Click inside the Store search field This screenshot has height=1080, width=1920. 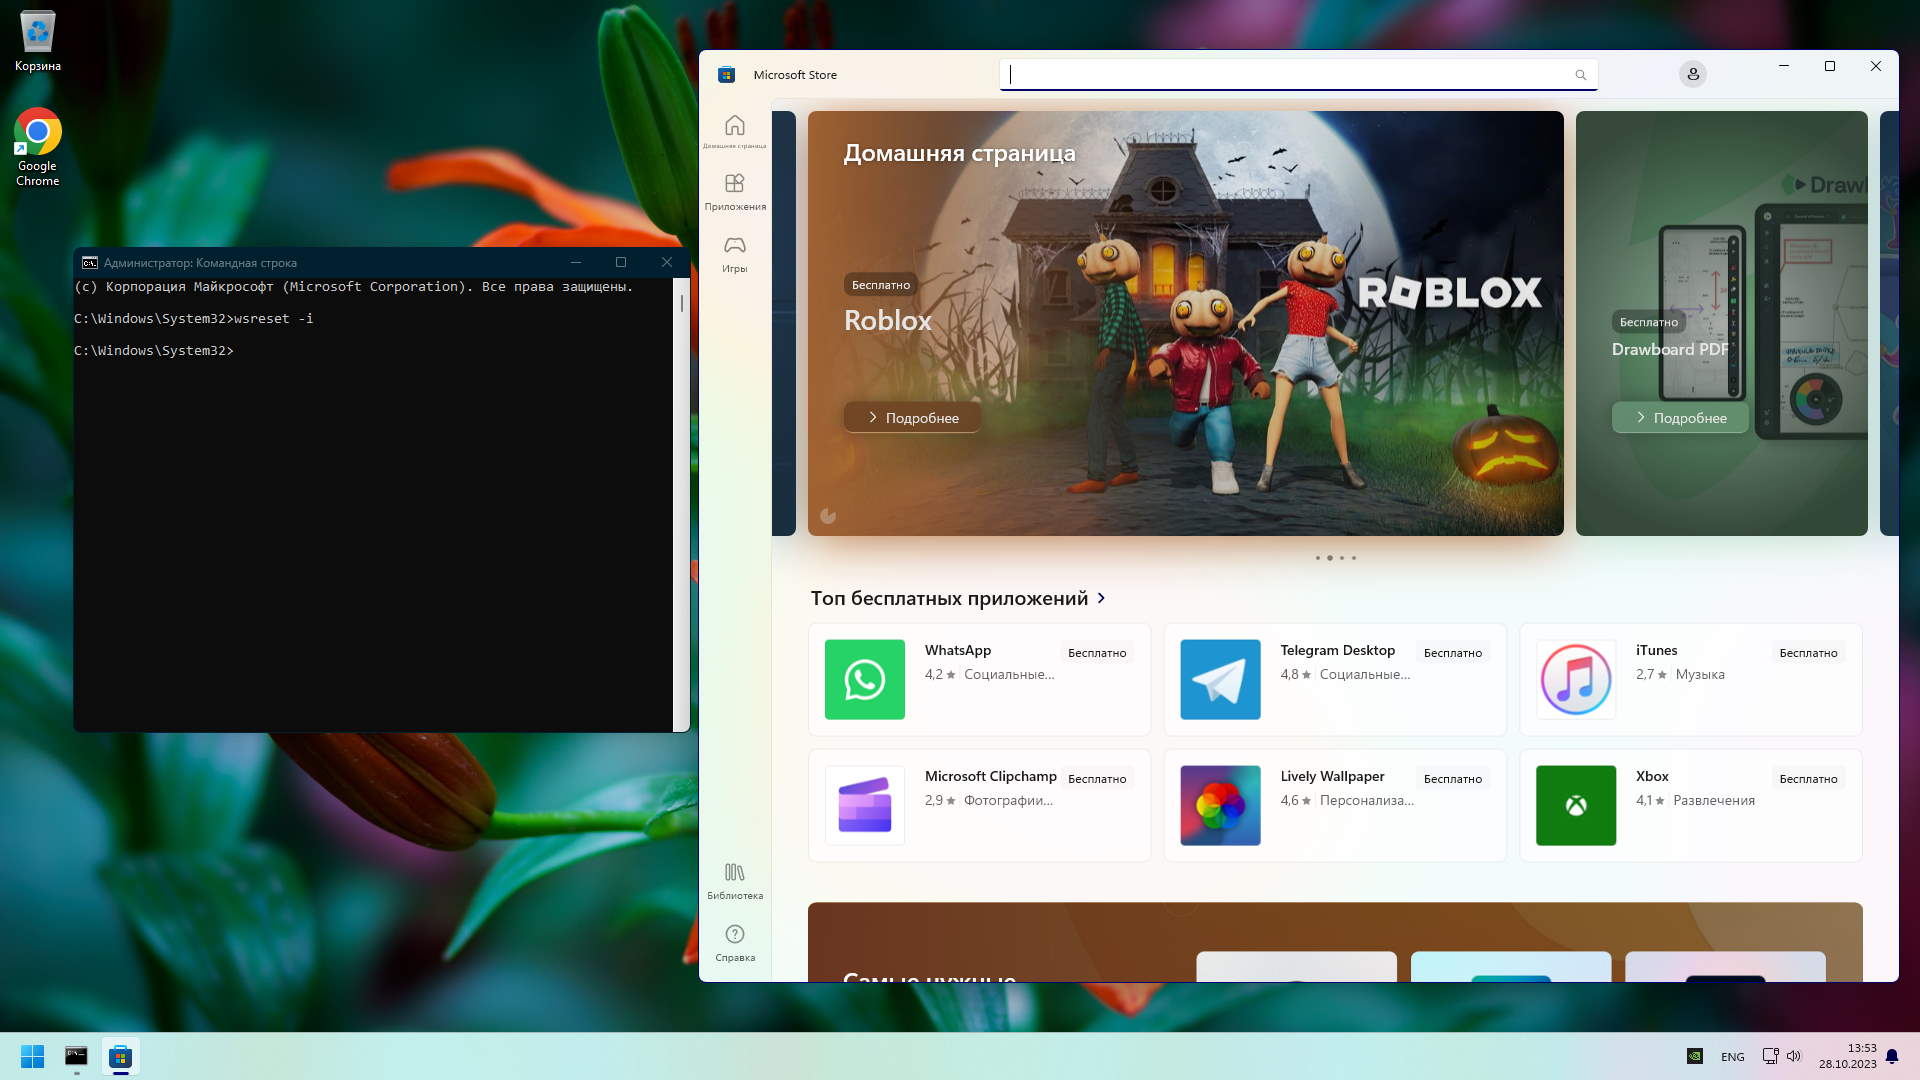click(x=1290, y=75)
